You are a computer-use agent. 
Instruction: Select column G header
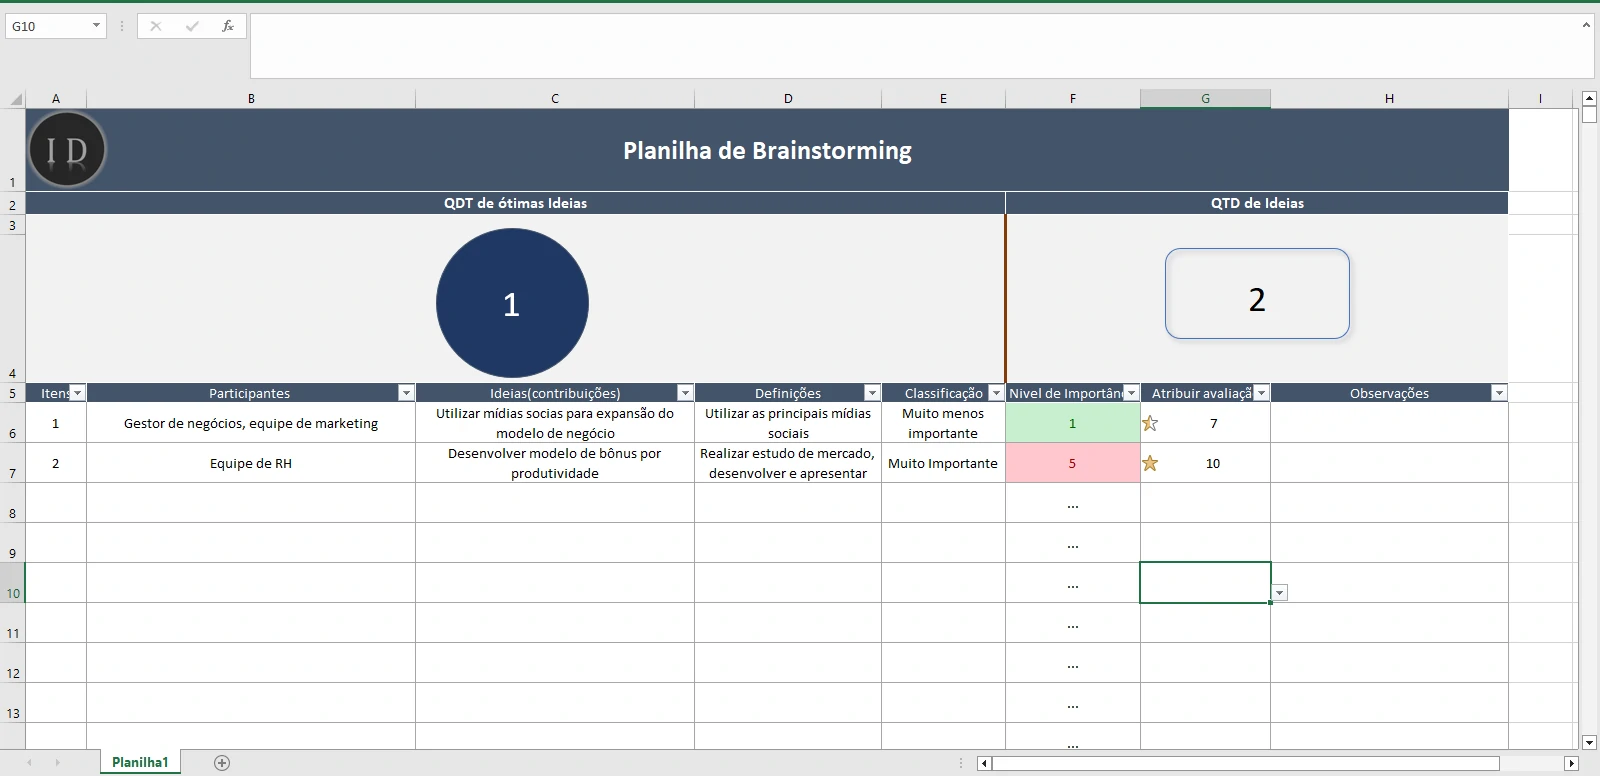tap(1205, 98)
